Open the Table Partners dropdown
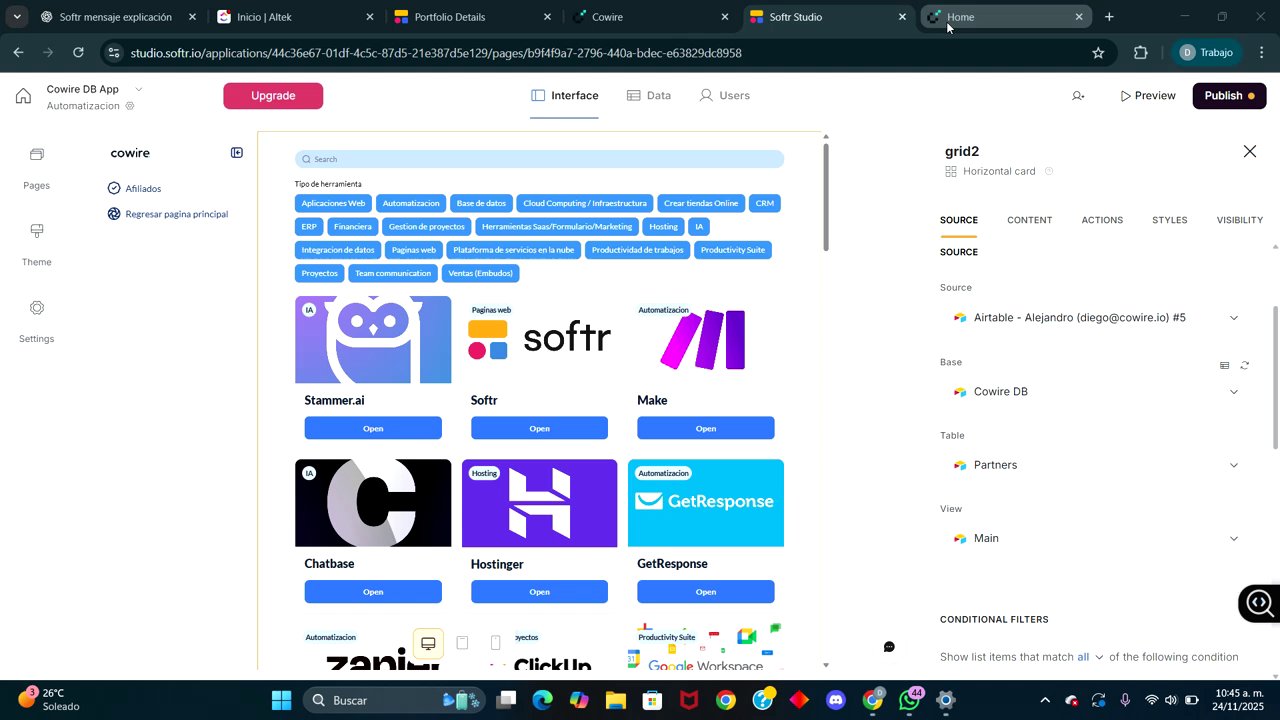 pos(1095,465)
